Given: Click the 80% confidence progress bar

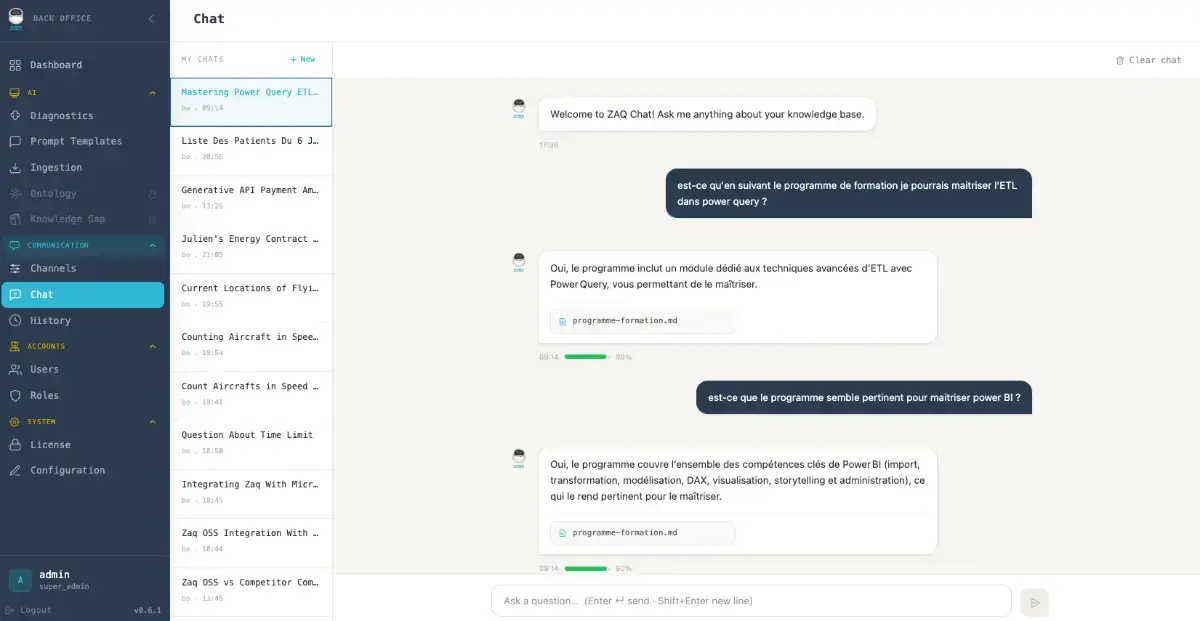Looking at the screenshot, I should tap(586, 357).
